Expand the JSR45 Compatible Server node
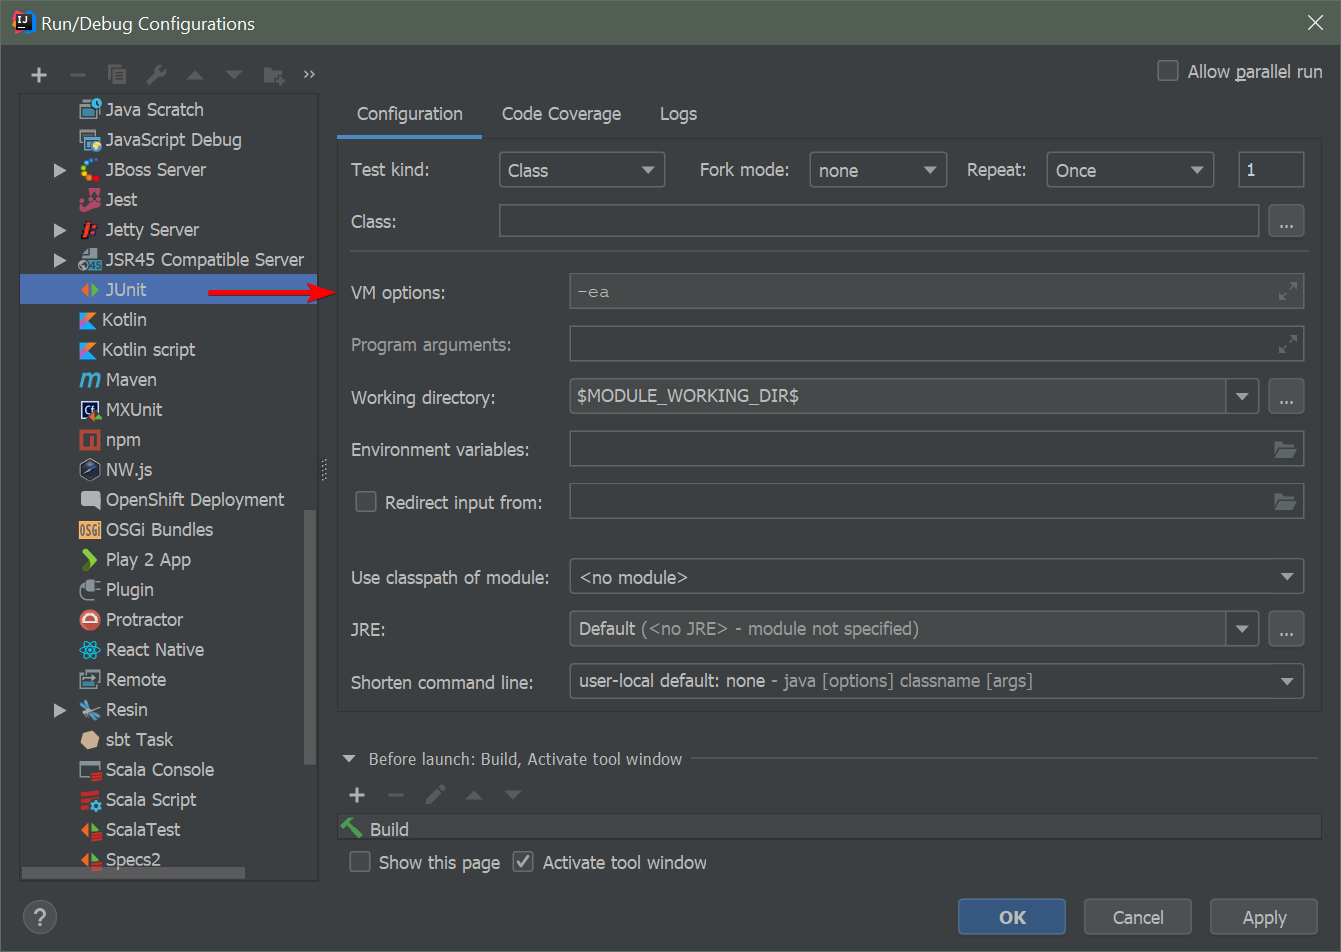1341x952 pixels. coord(60,260)
